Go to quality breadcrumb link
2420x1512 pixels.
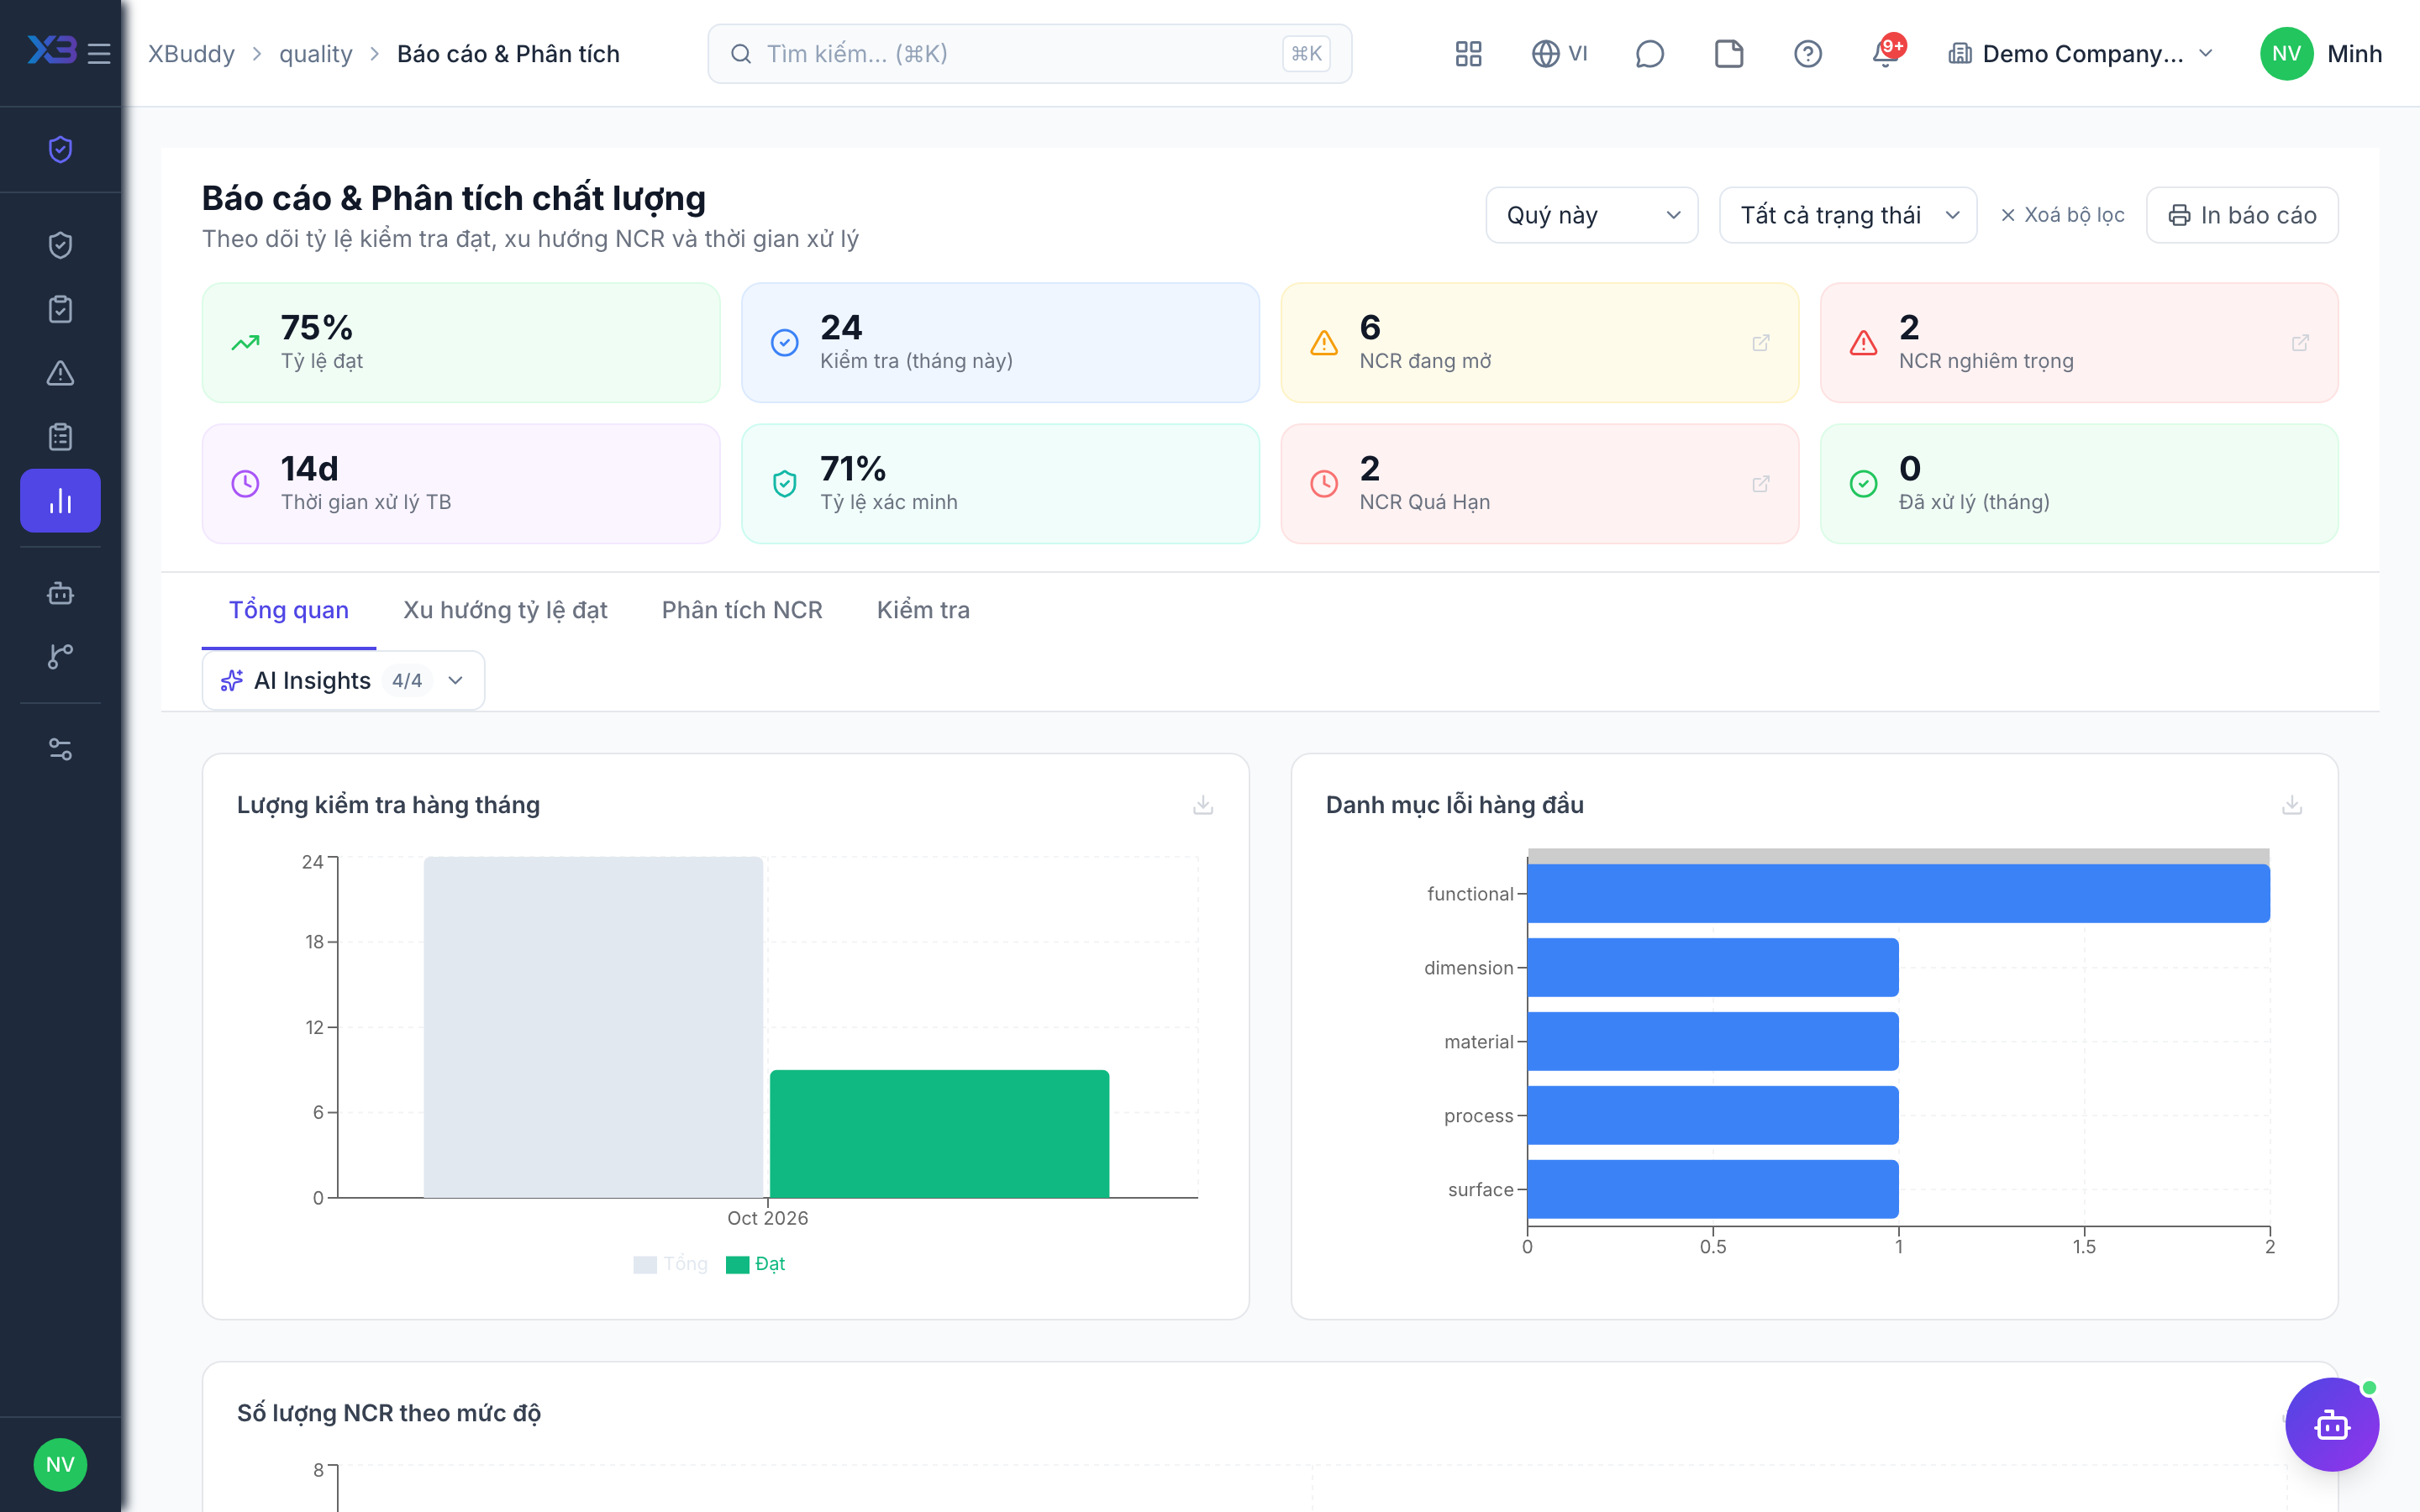click(315, 53)
